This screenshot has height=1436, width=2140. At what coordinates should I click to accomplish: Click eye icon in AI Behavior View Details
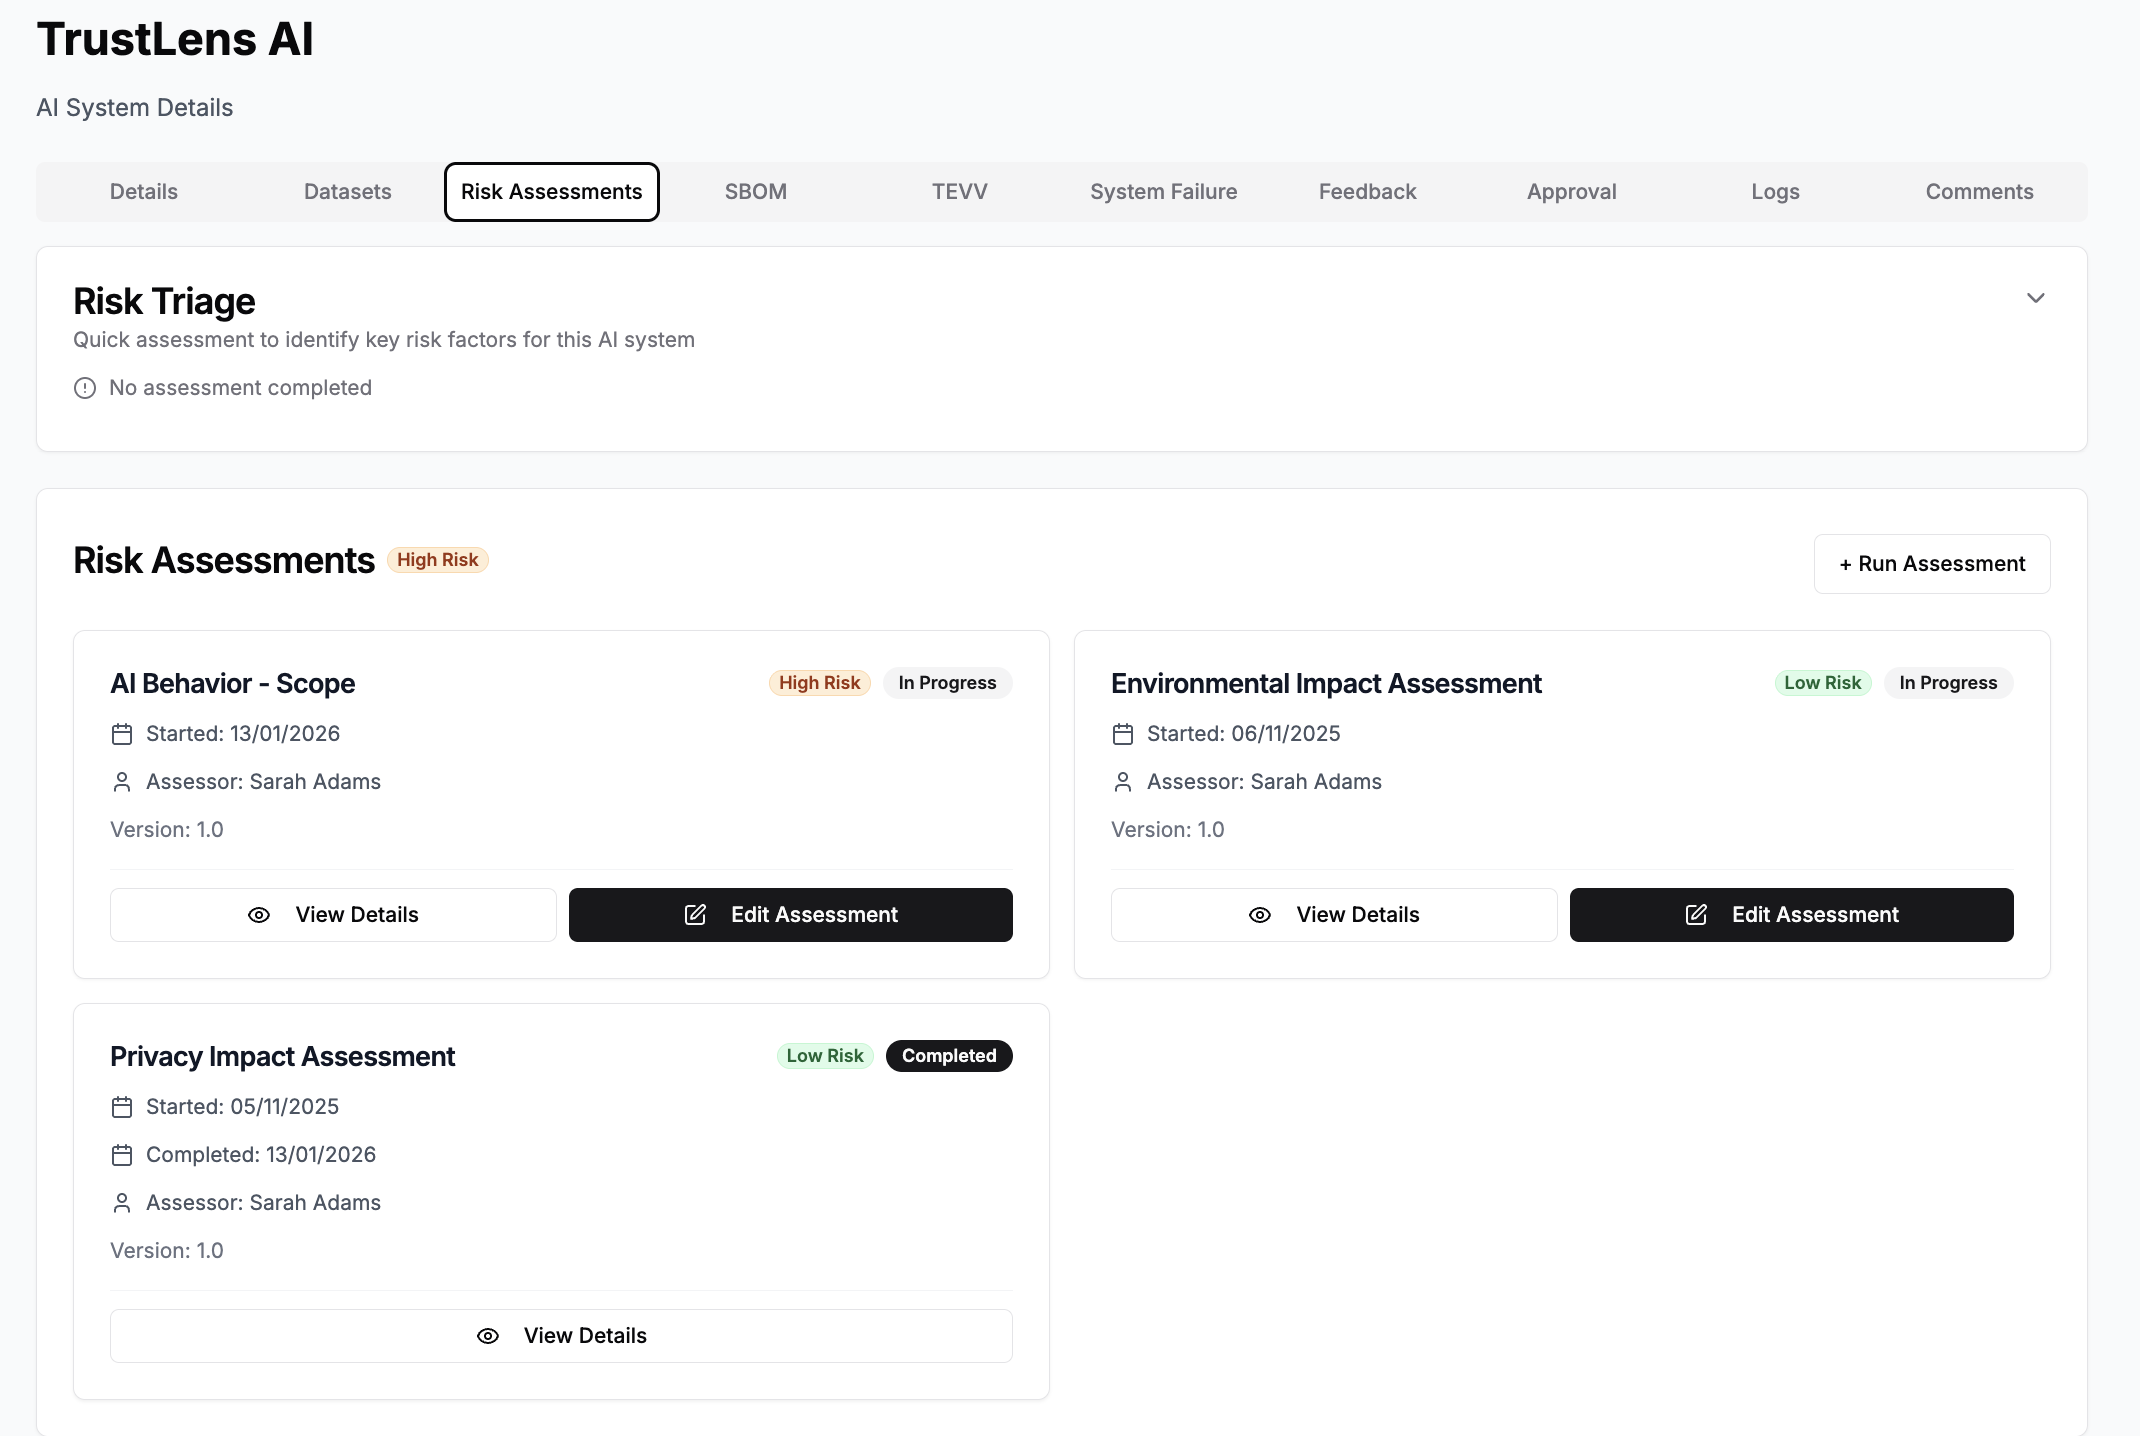pos(259,915)
